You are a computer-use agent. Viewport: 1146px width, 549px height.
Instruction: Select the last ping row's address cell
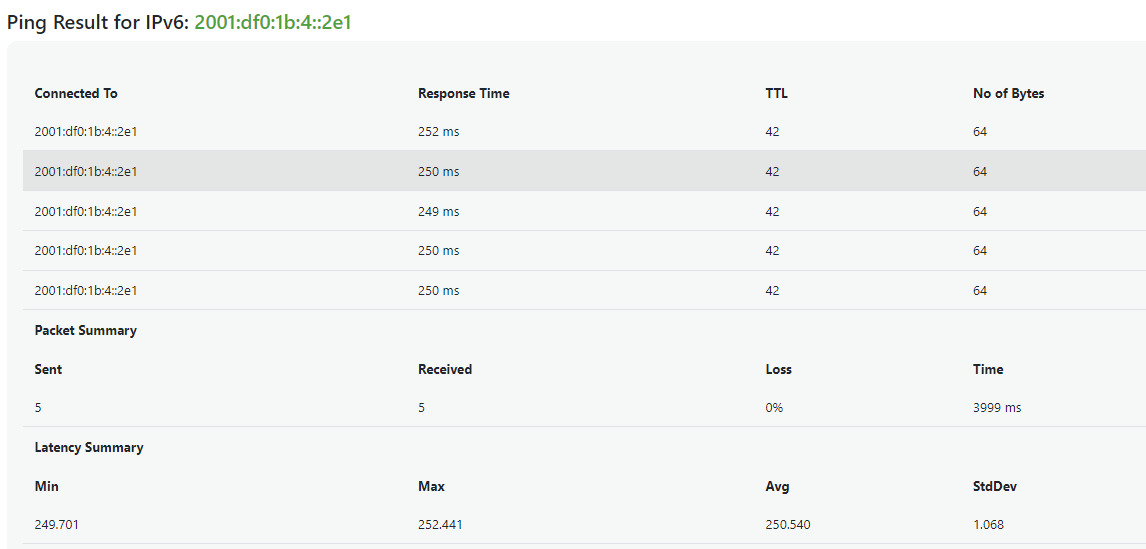tap(86, 290)
